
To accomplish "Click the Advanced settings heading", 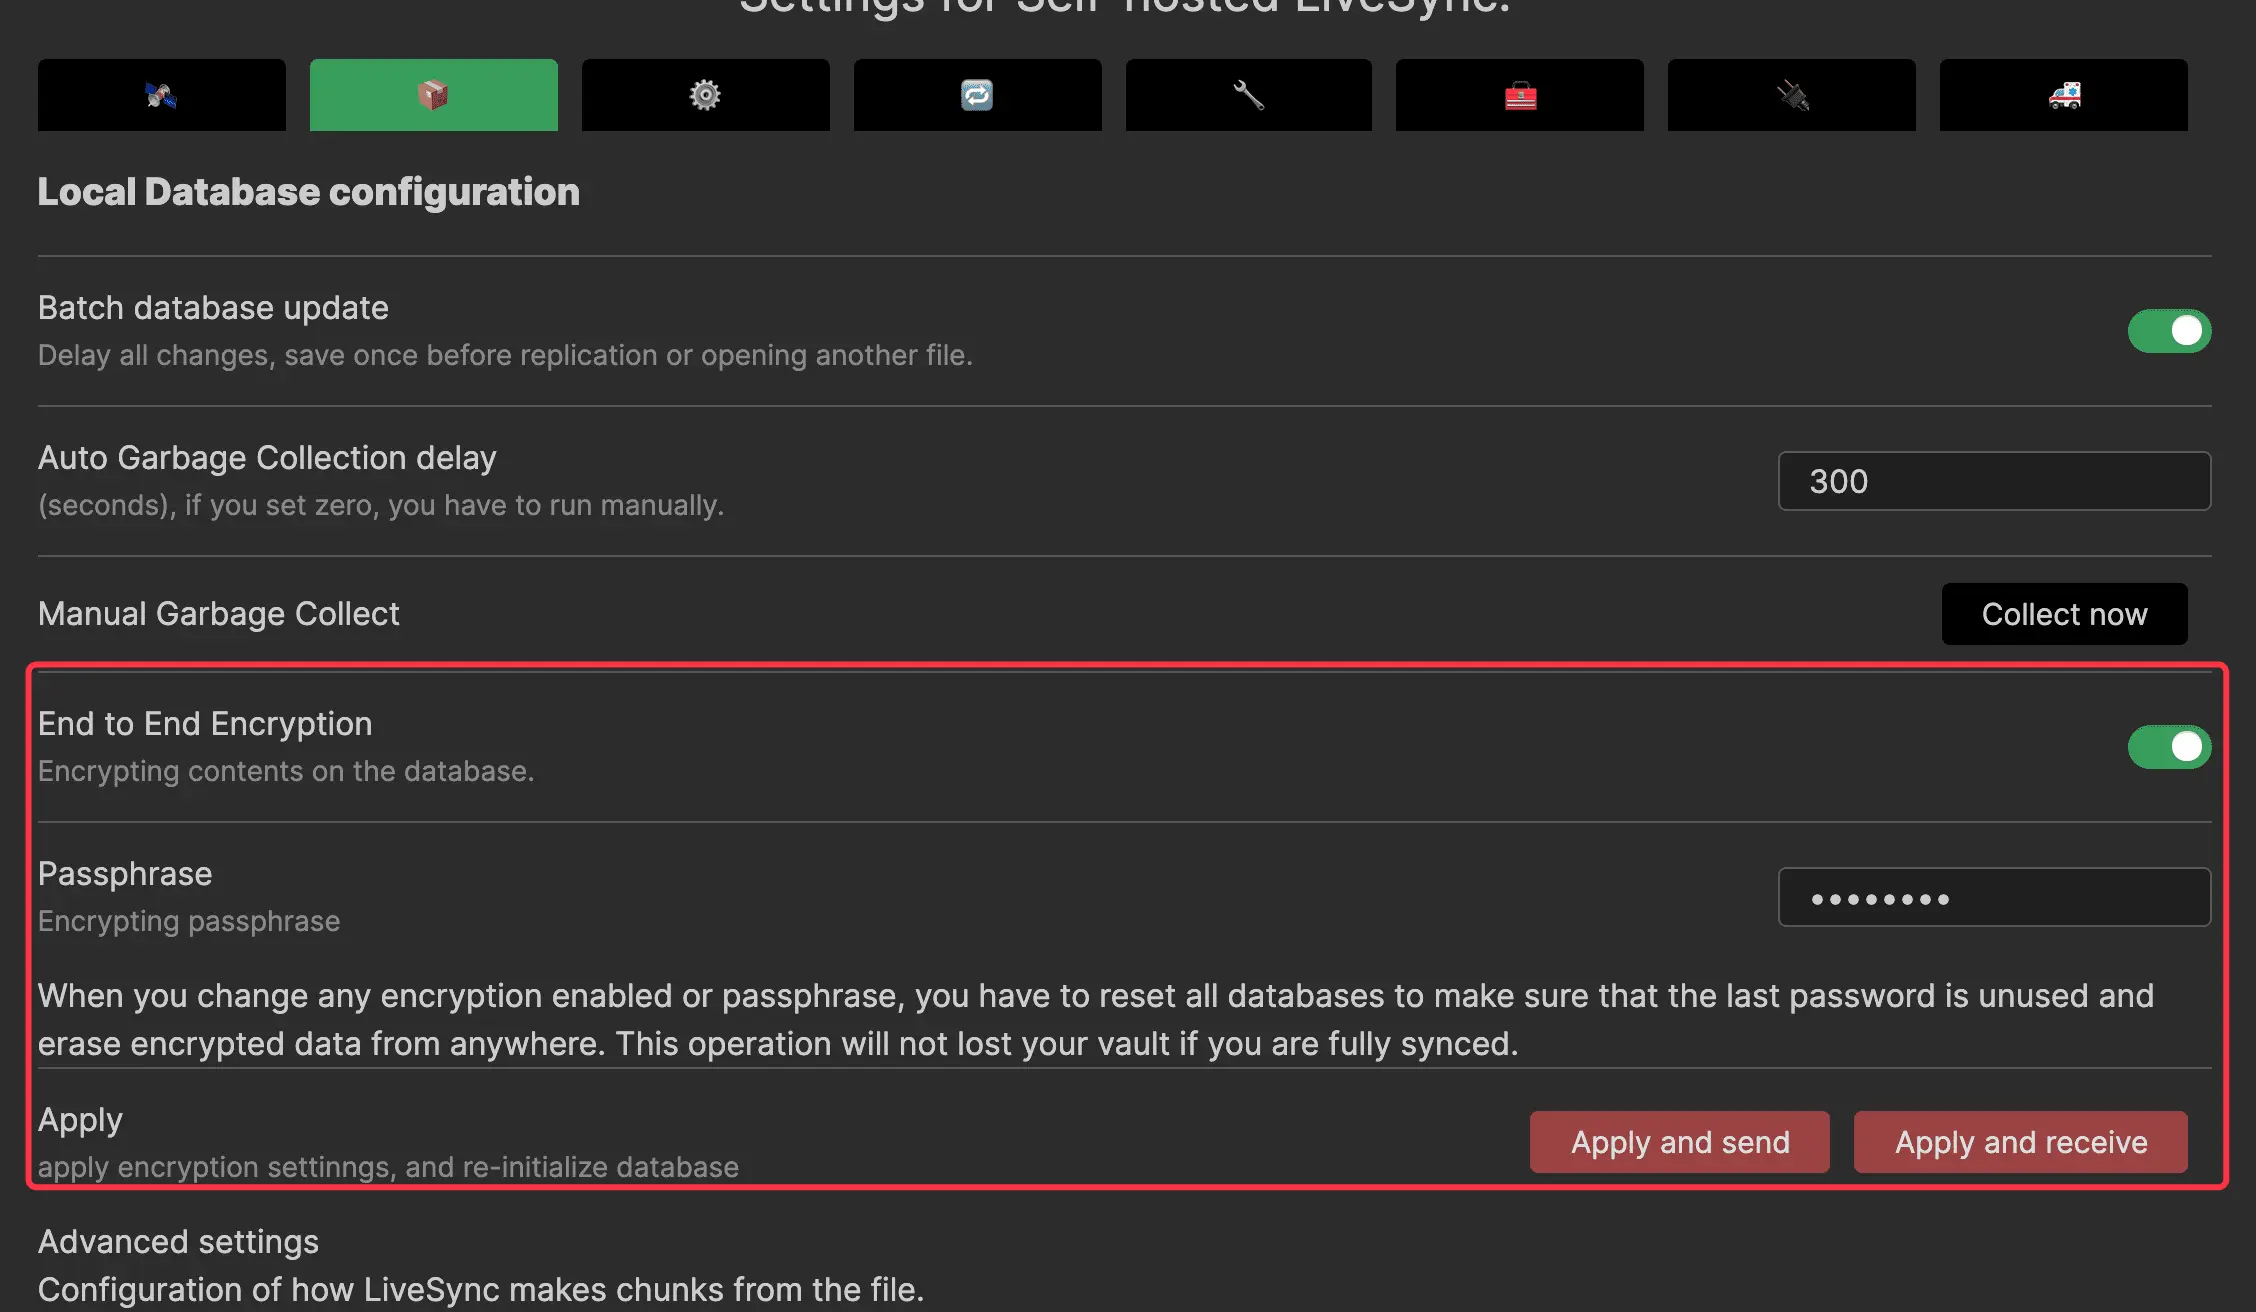I will tap(178, 1242).
